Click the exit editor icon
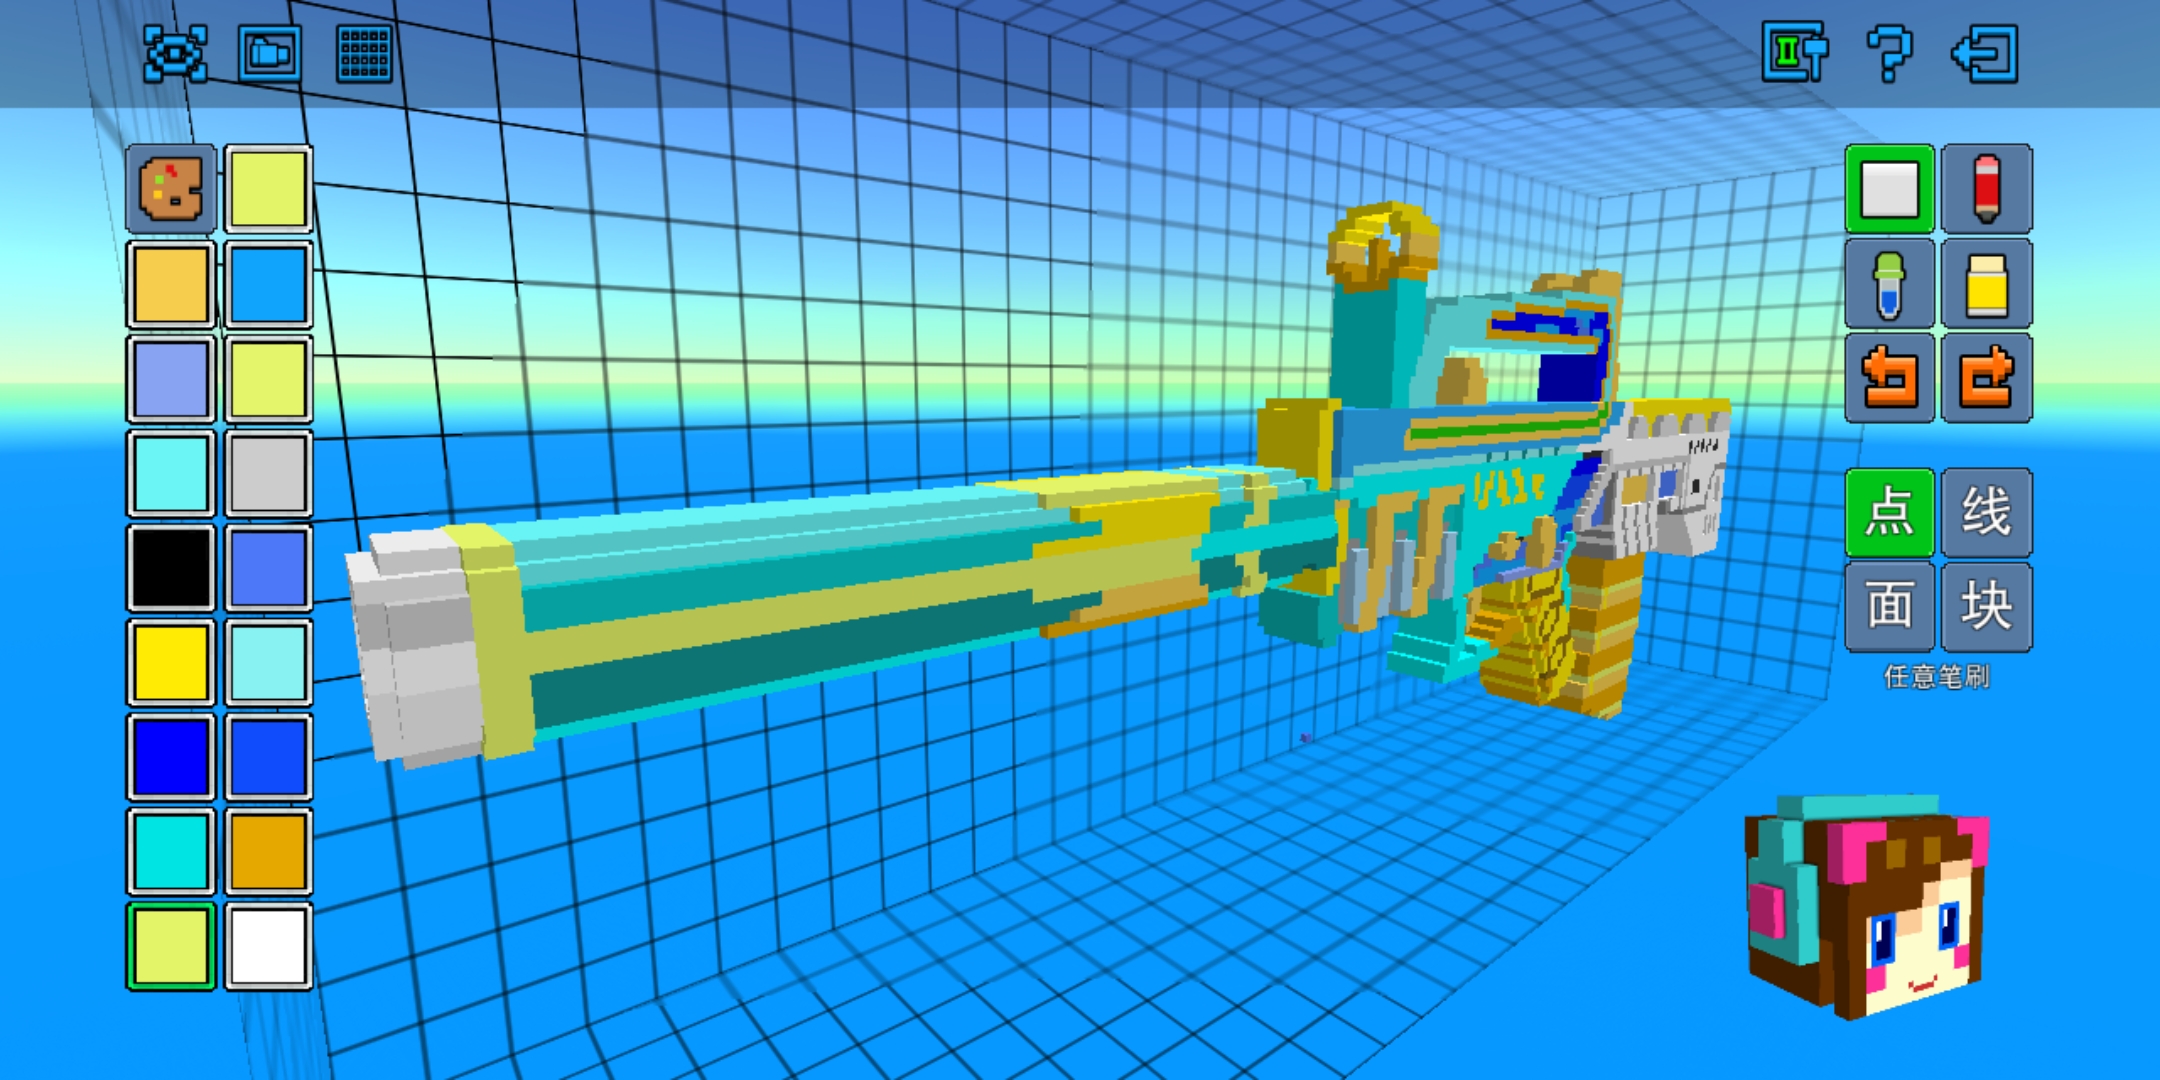Screen dimensions: 2160x1080 click(1984, 52)
